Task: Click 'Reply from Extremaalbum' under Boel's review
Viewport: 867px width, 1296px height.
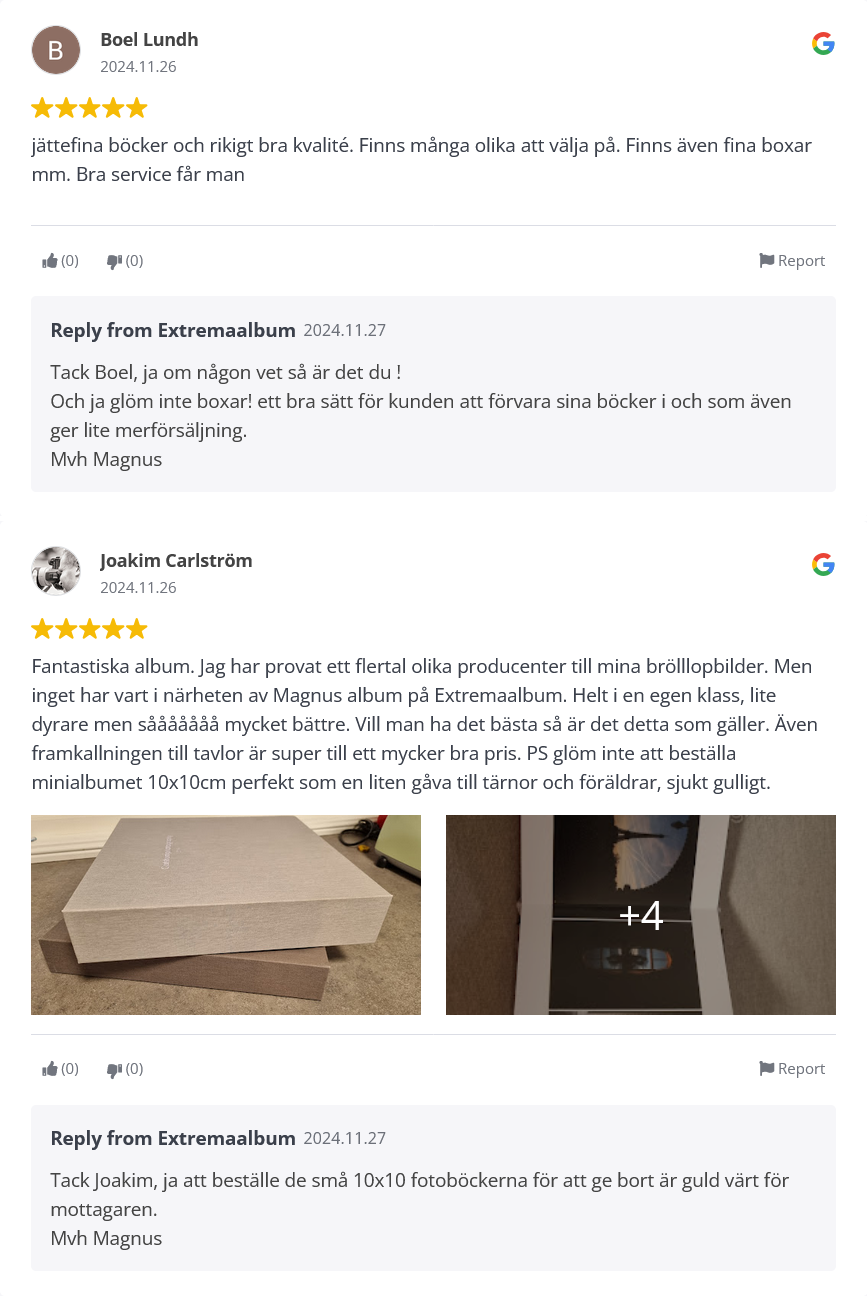Action: click(x=173, y=330)
